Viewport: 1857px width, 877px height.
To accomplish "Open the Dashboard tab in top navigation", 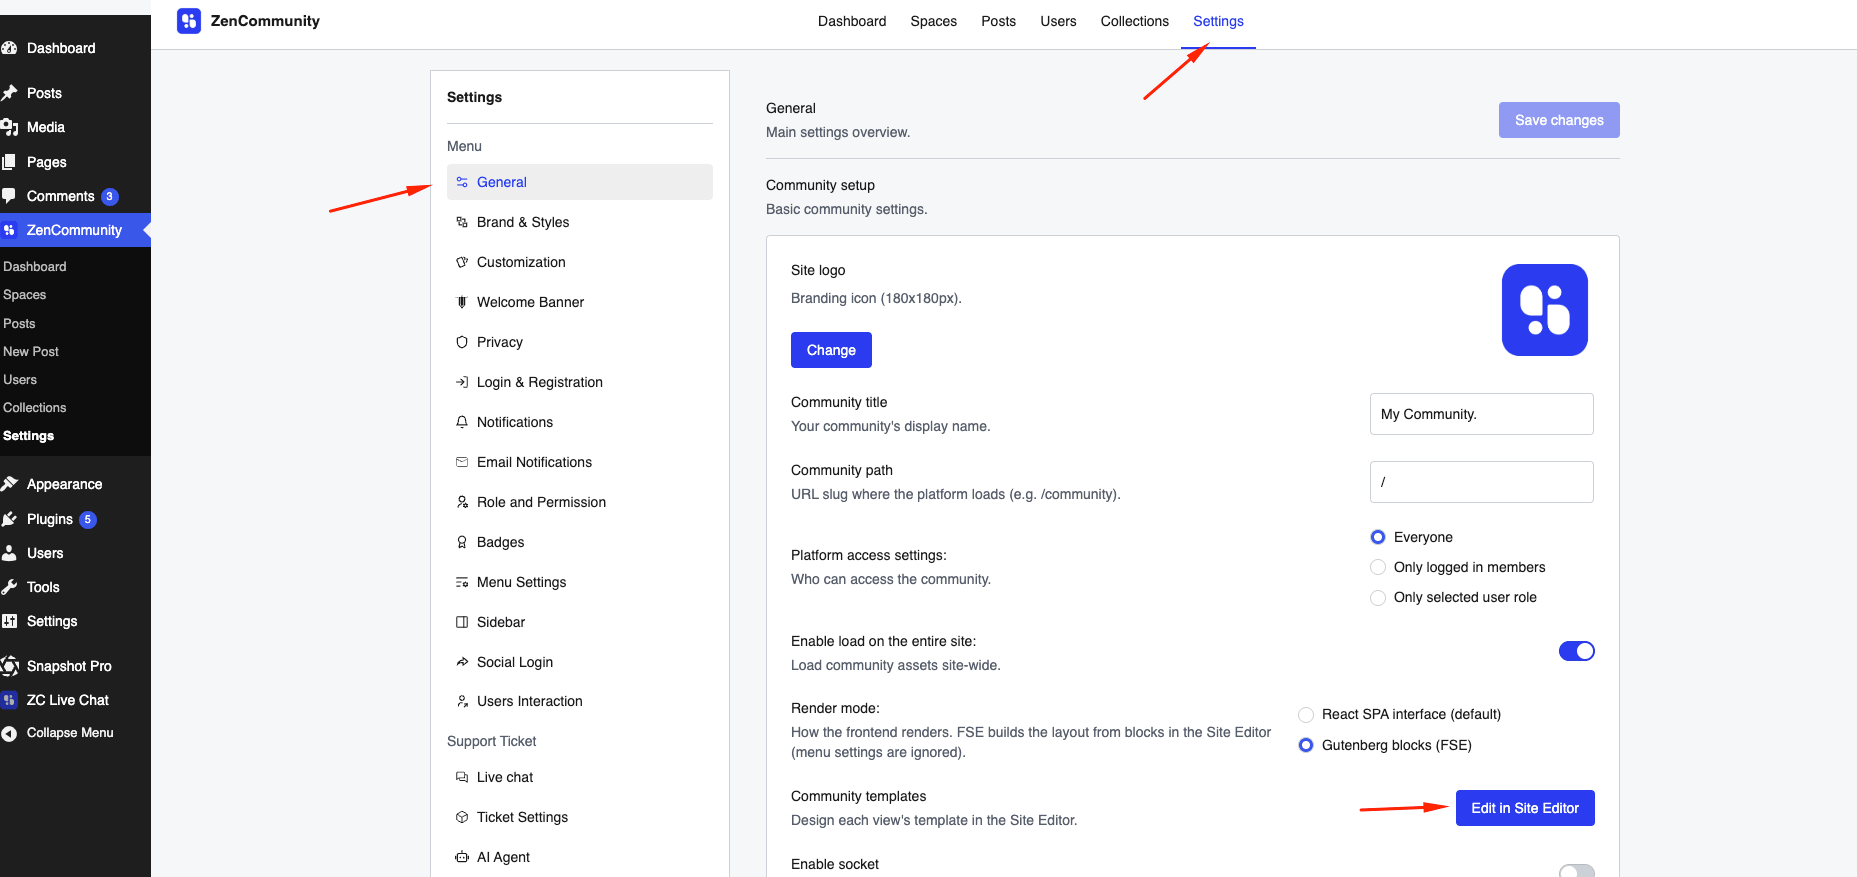I will pos(852,21).
